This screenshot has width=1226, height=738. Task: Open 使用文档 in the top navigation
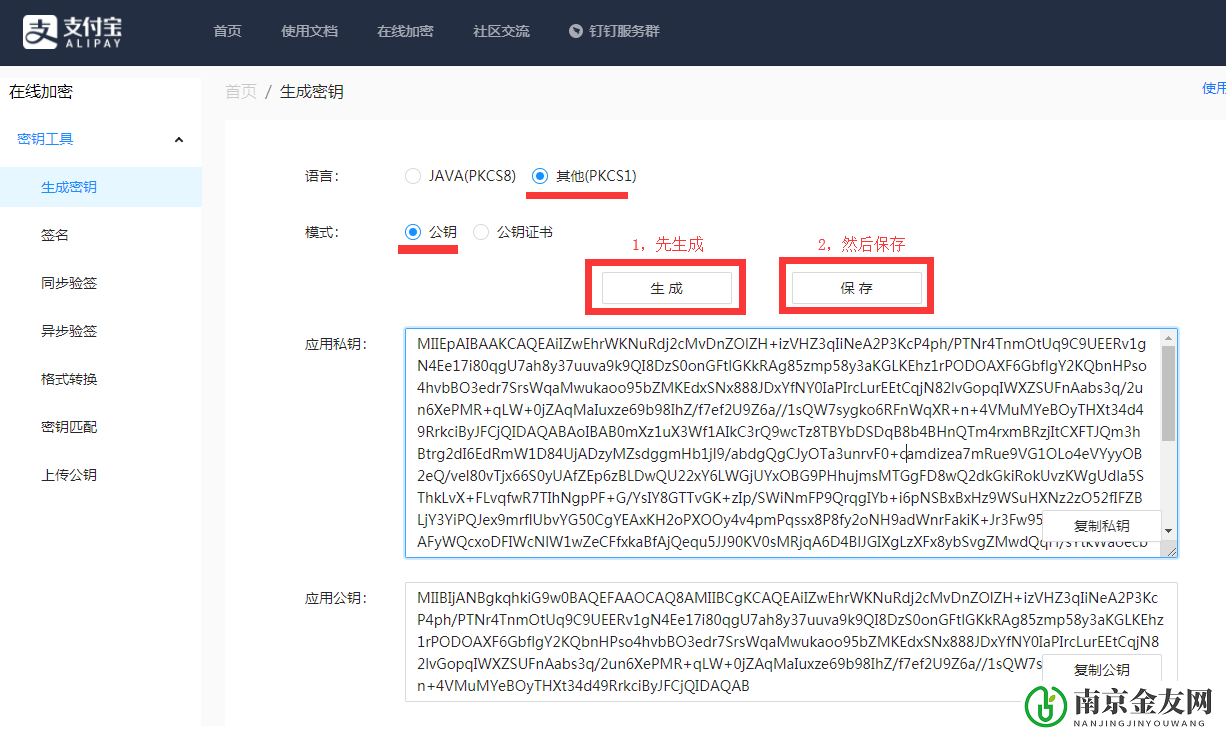(309, 31)
